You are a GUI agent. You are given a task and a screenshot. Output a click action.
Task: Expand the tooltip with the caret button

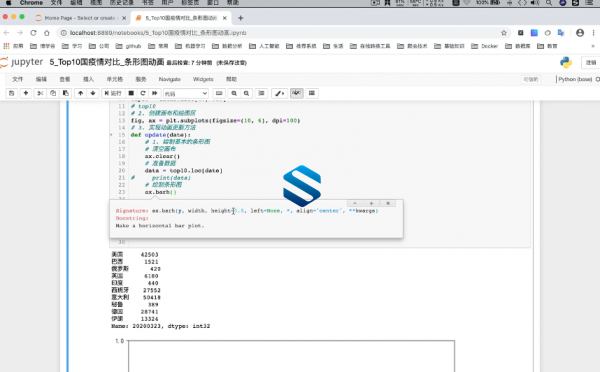point(355,203)
